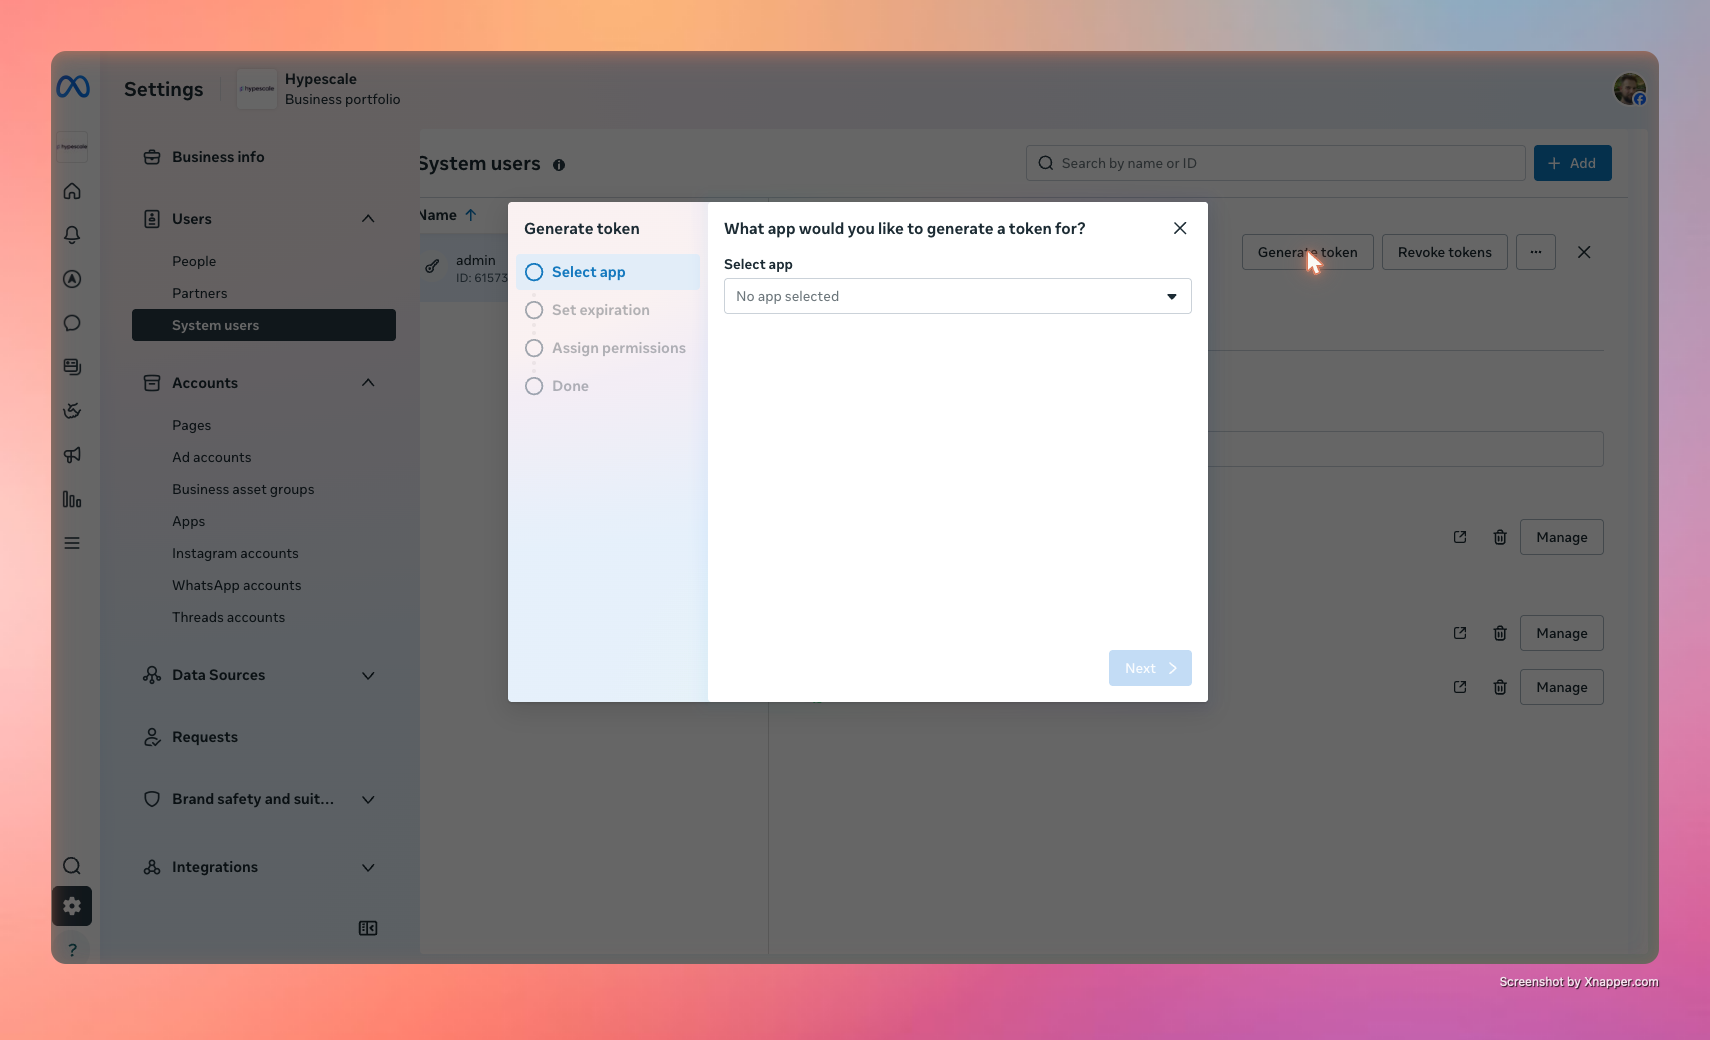Expand Brand safety and suitability section
This screenshot has height=1040, width=1710.
point(368,799)
